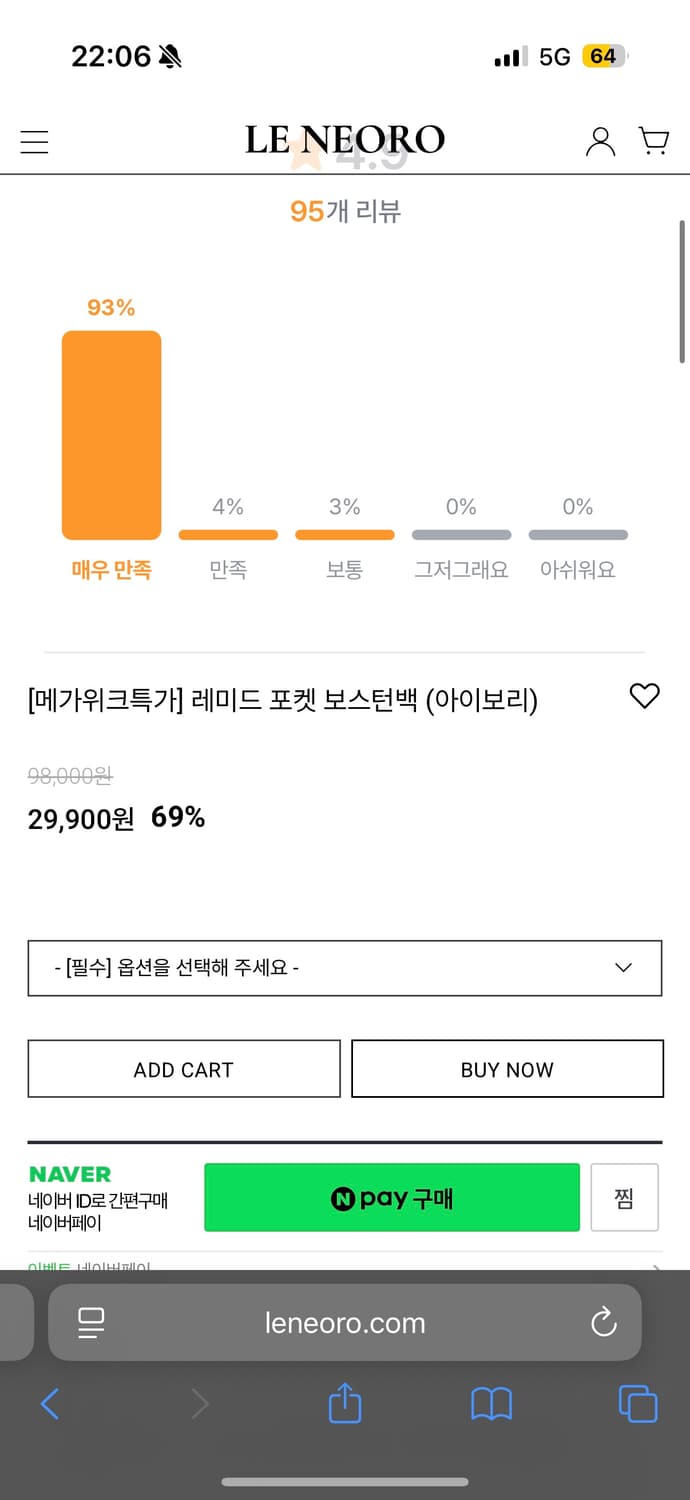Open the hamburger menu

(x=34, y=141)
